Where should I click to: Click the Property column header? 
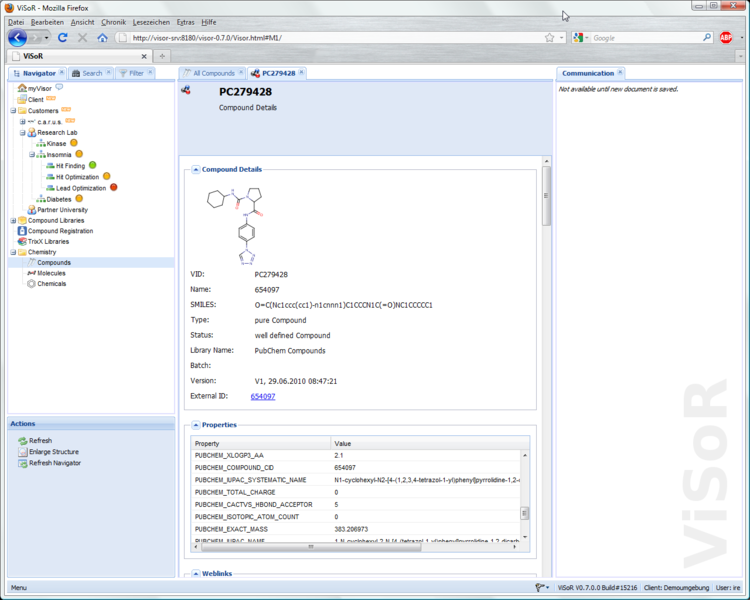point(261,444)
